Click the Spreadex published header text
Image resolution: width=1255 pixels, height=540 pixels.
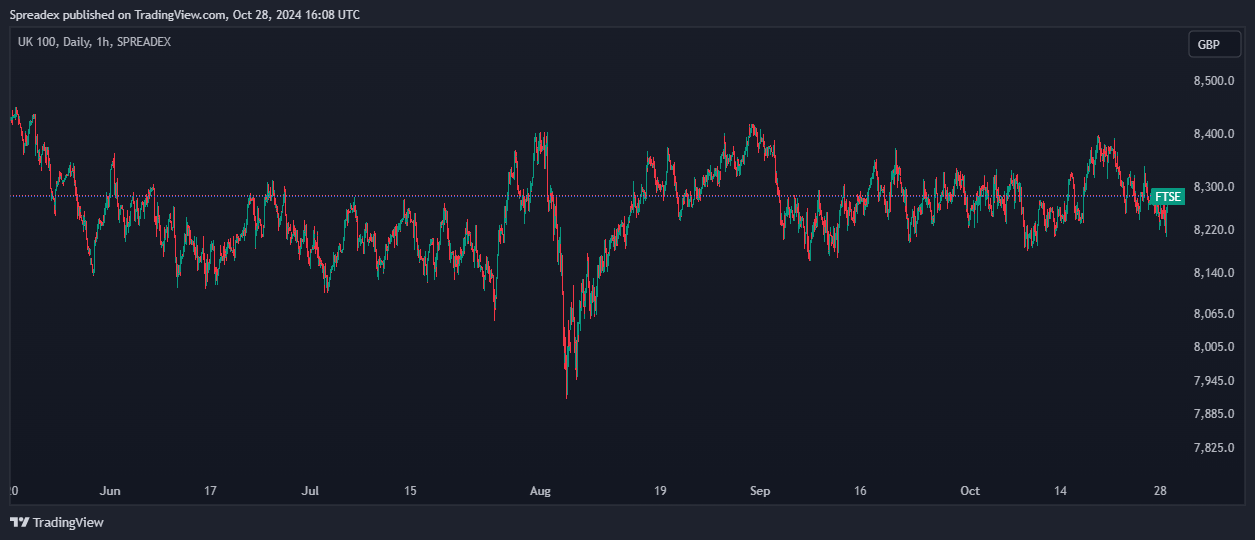pyautogui.click(x=185, y=15)
